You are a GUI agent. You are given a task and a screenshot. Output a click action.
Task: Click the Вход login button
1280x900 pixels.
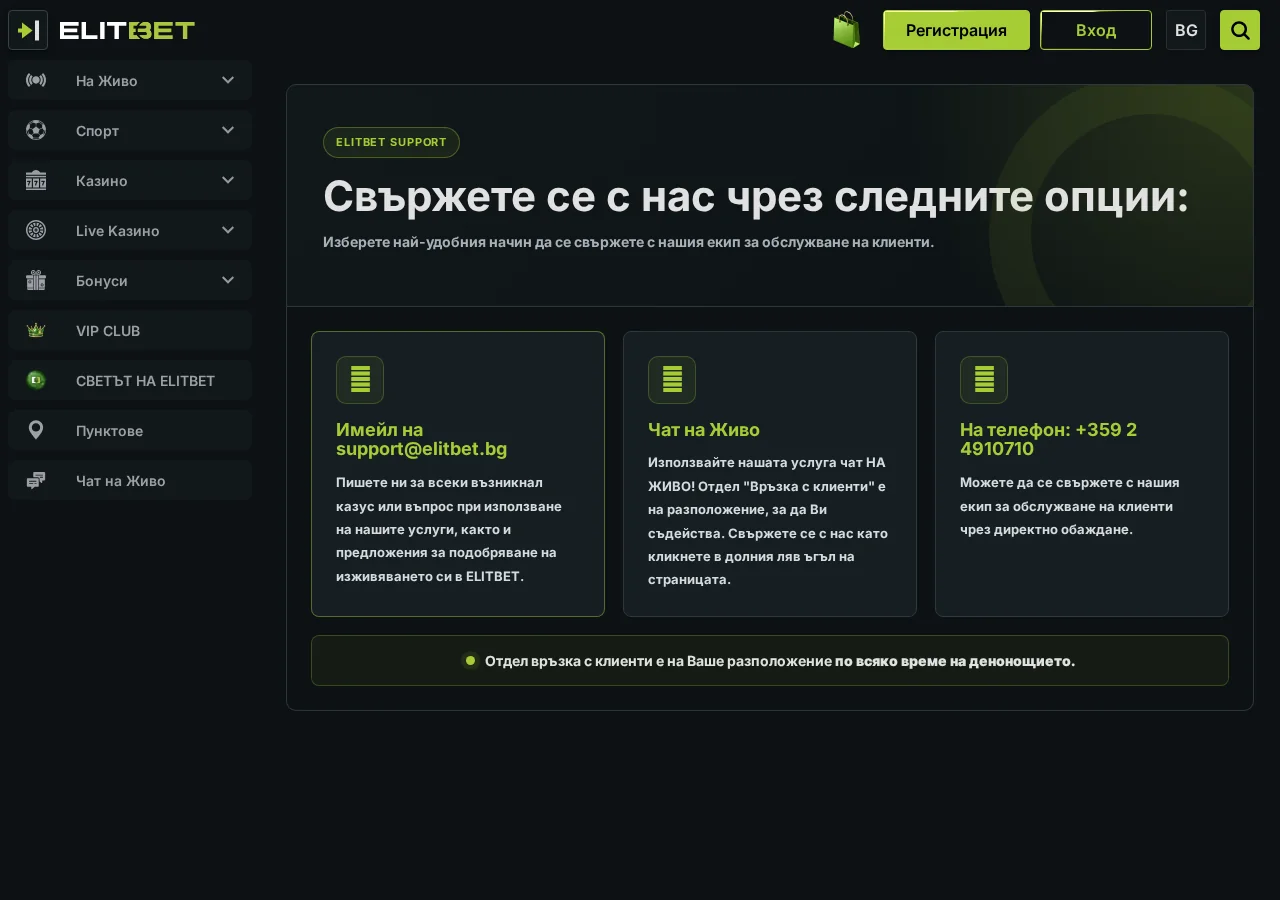click(1096, 30)
